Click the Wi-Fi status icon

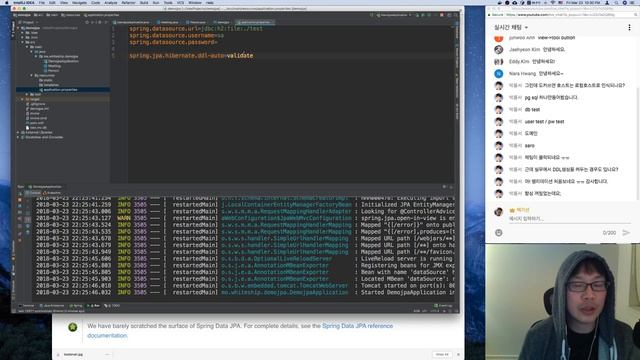pos(552,2)
